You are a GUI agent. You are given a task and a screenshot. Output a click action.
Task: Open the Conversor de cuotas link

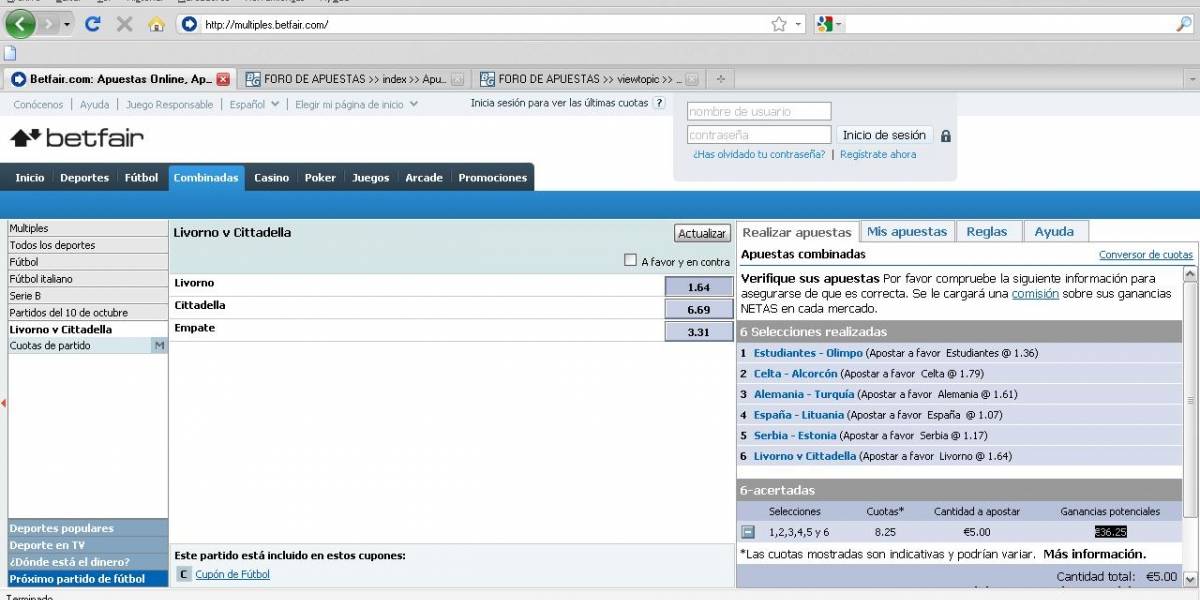coord(1146,255)
